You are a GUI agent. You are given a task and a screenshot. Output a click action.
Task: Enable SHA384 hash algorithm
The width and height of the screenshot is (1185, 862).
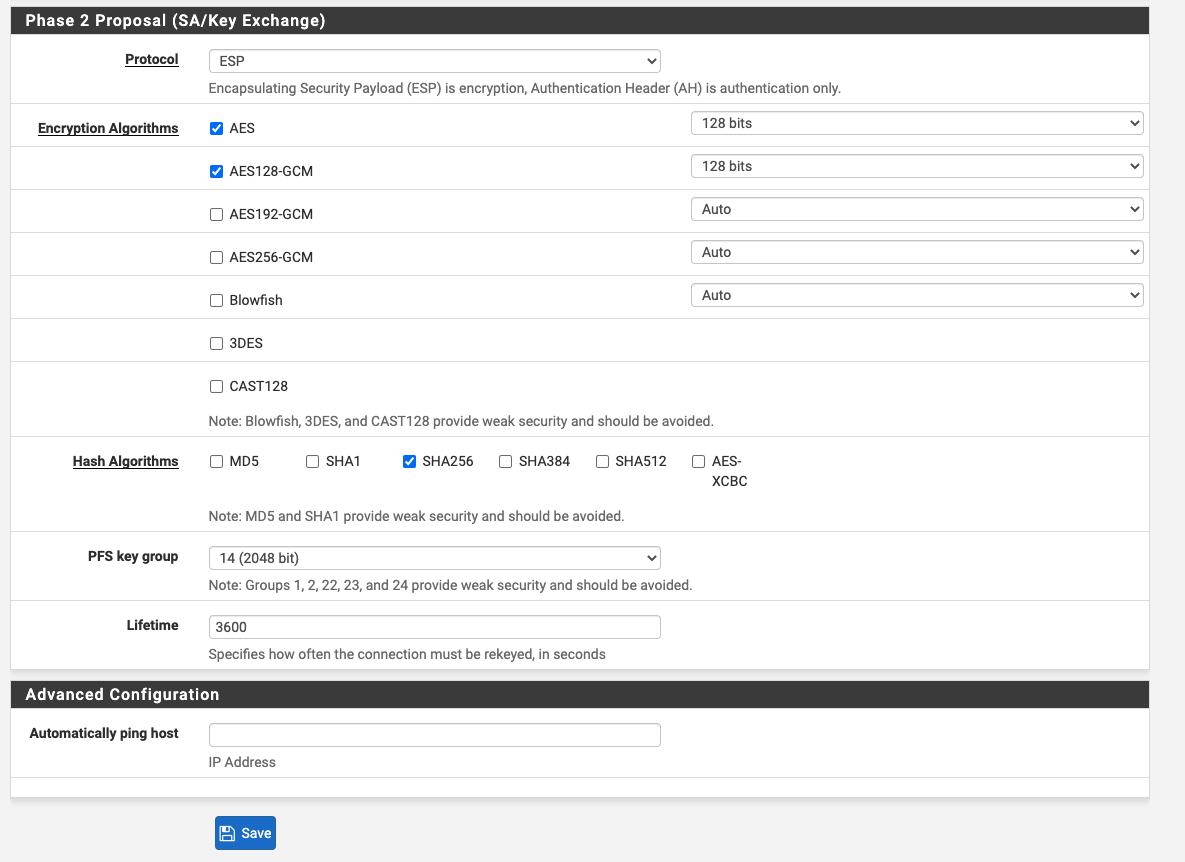coord(506,462)
